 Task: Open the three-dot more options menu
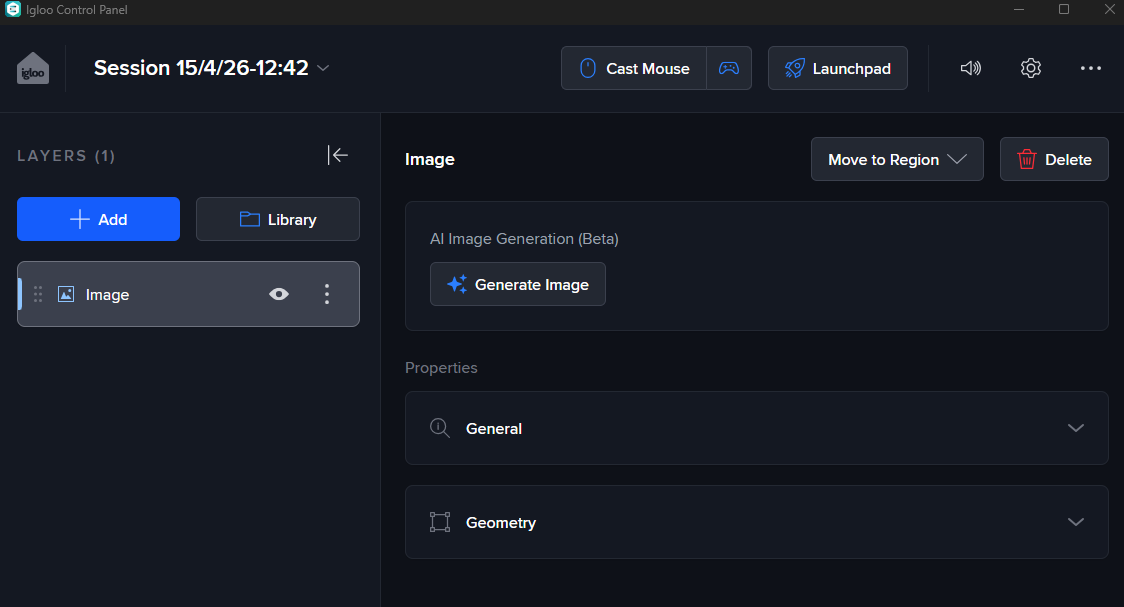1091,68
